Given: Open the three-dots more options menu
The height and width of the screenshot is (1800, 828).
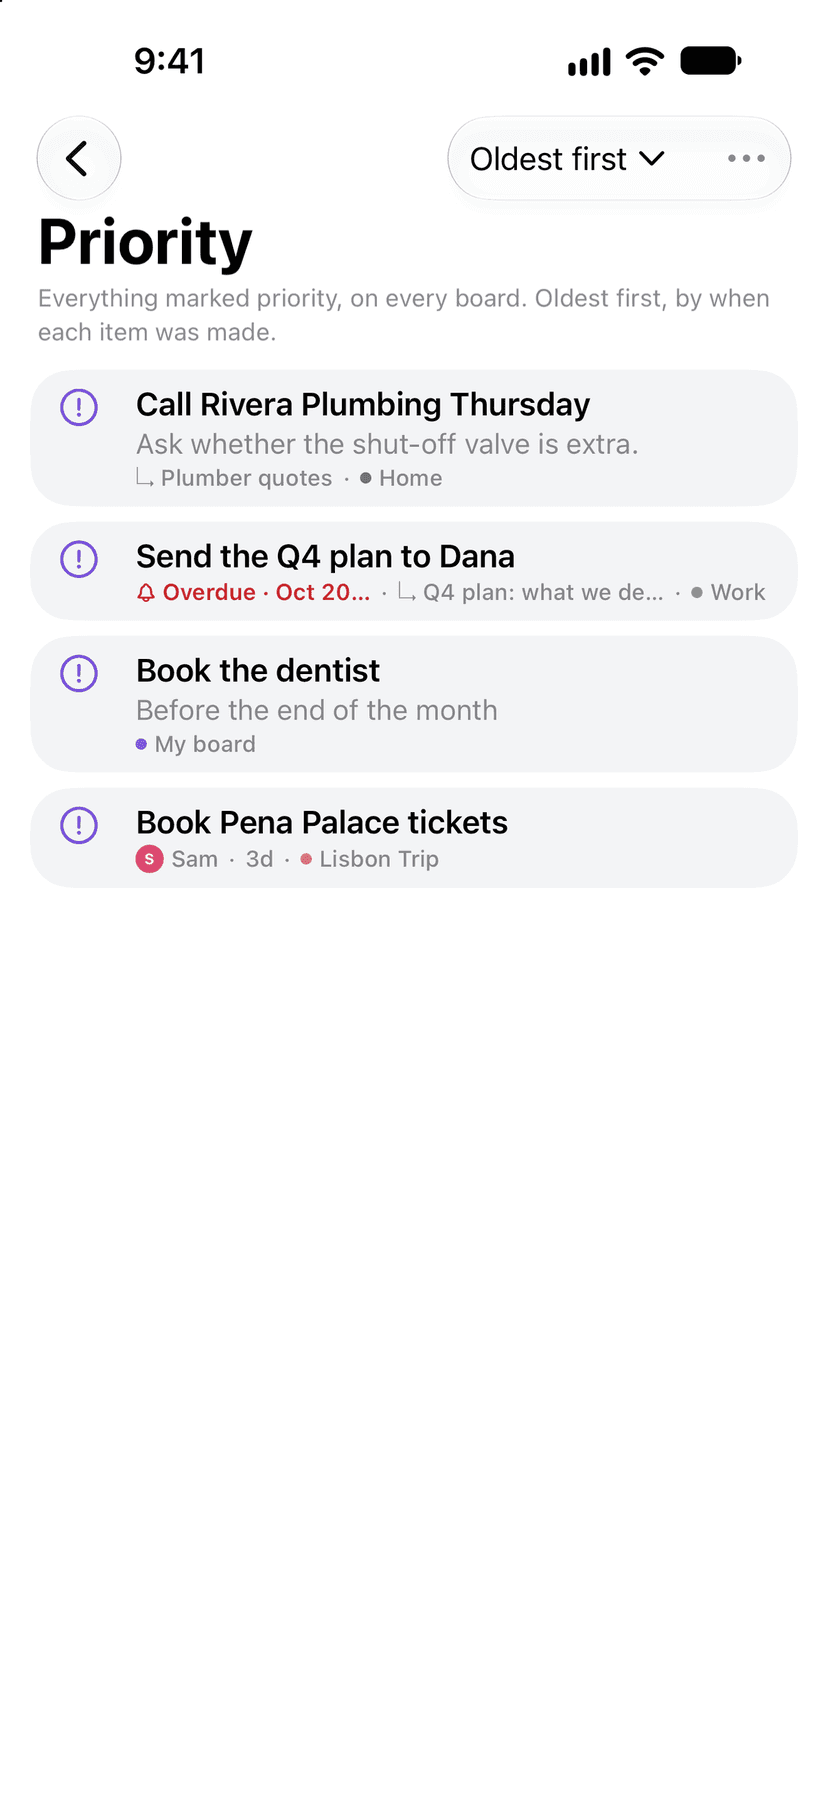Looking at the screenshot, I should (746, 158).
